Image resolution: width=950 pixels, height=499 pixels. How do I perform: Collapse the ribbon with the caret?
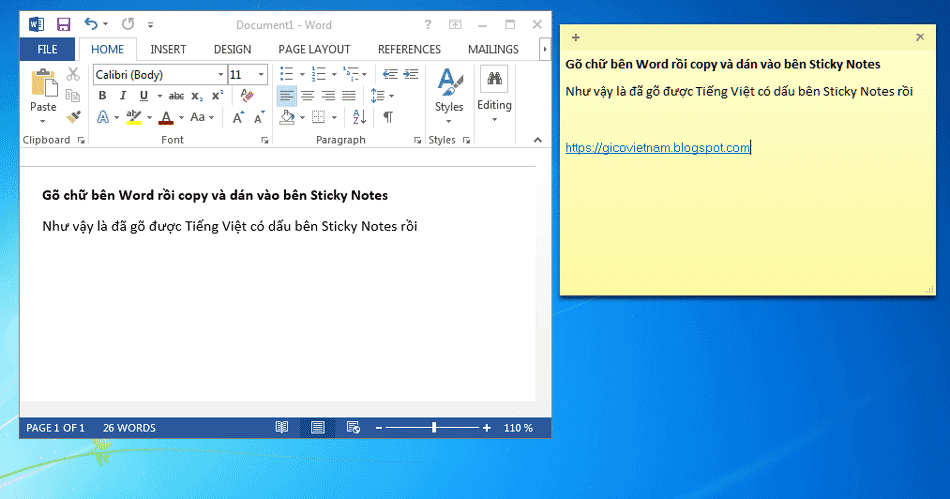coord(537,140)
